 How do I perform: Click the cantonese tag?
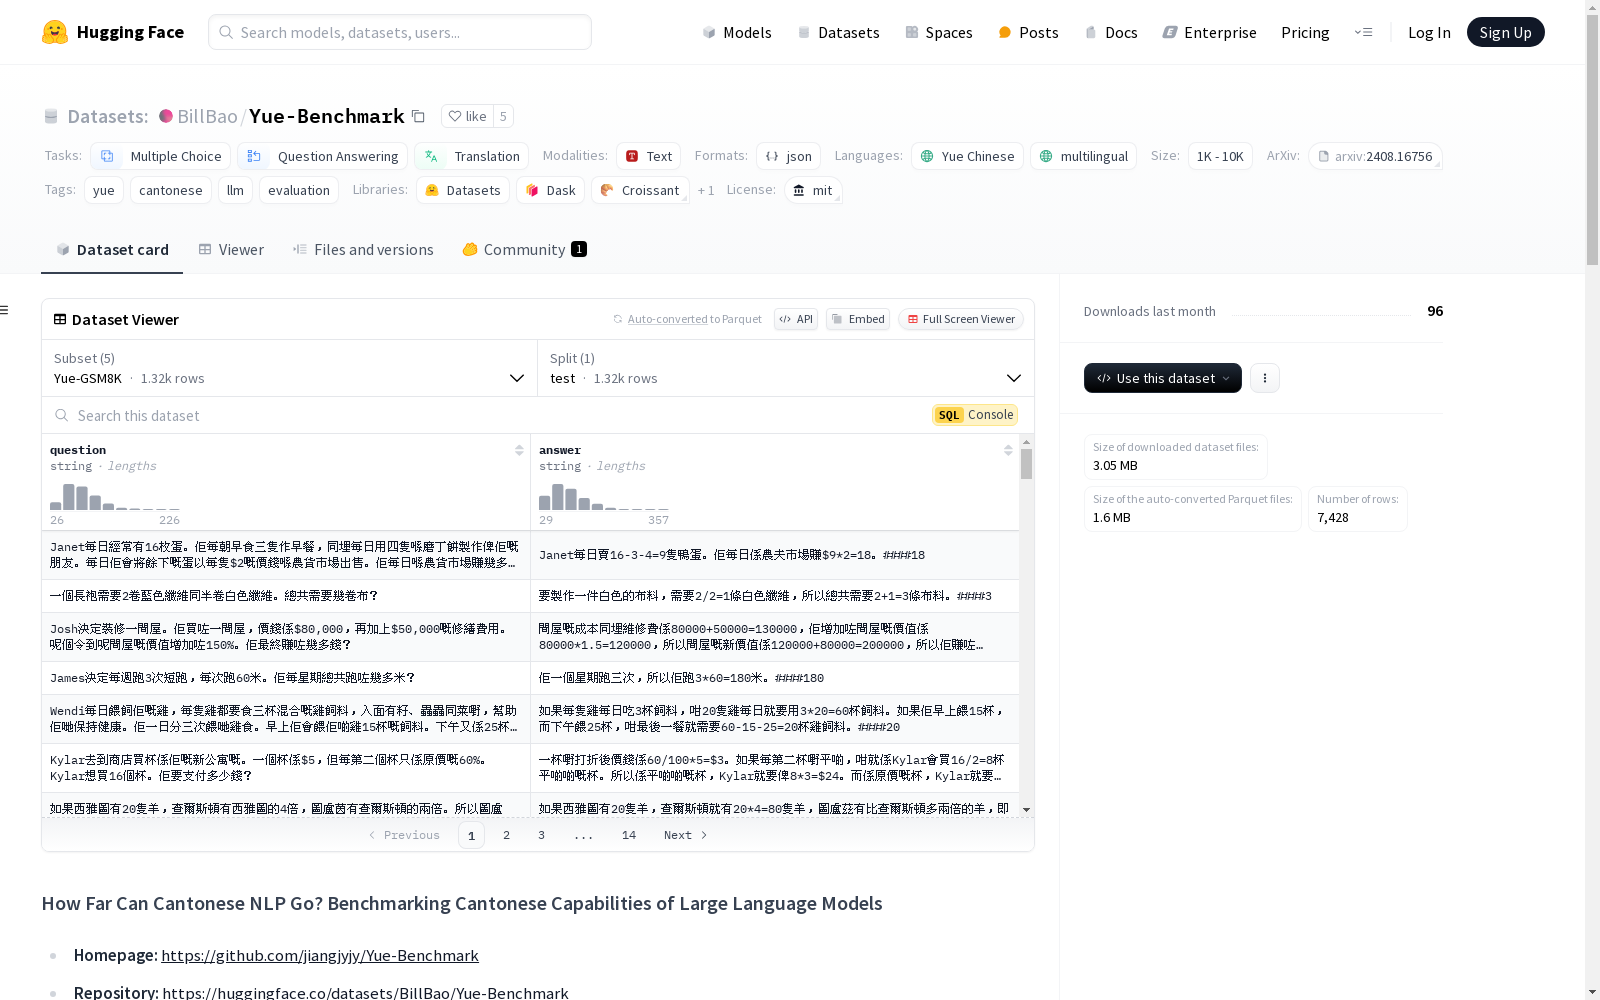(x=171, y=190)
